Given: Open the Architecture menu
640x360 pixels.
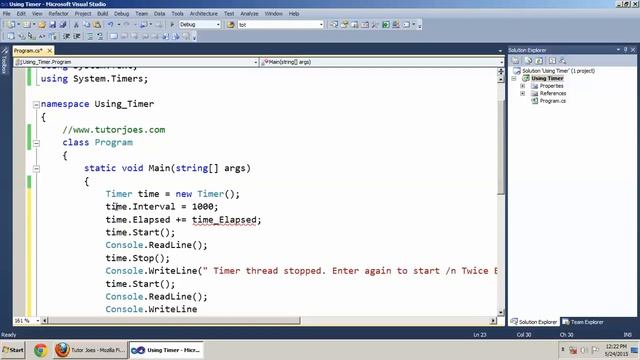Looking at the screenshot, I should (204, 13).
